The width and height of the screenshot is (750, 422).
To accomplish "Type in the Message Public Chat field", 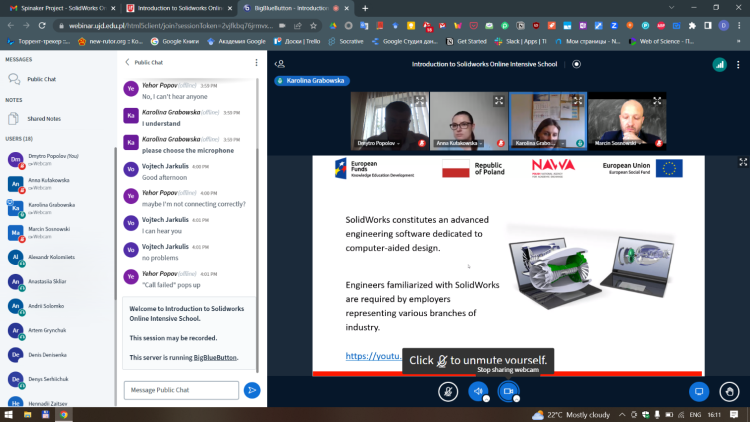I will click(181, 390).
